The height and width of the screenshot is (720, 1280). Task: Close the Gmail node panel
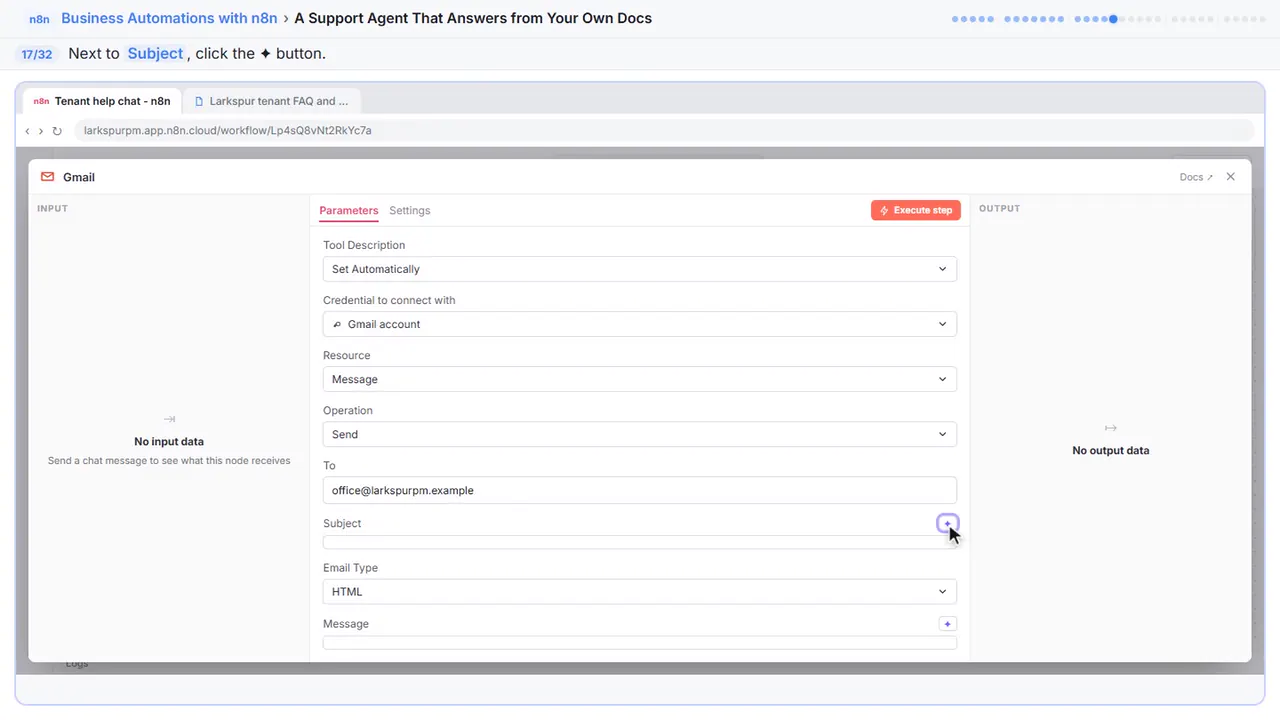point(1231,177)
